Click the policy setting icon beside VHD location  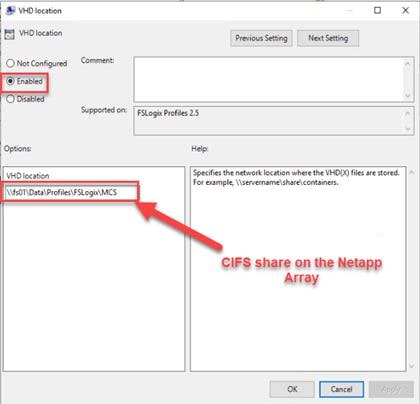(x=10, y=34)
